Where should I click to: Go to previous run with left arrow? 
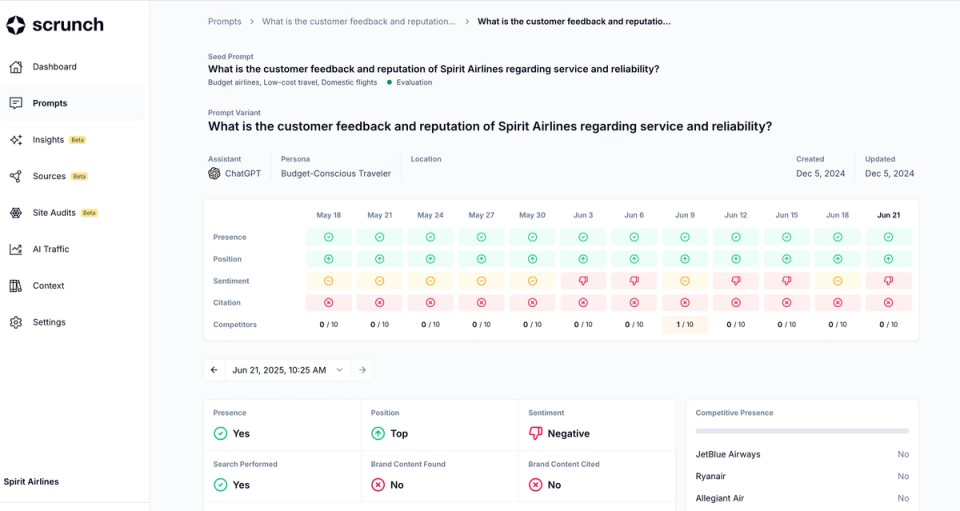point(214,370)
